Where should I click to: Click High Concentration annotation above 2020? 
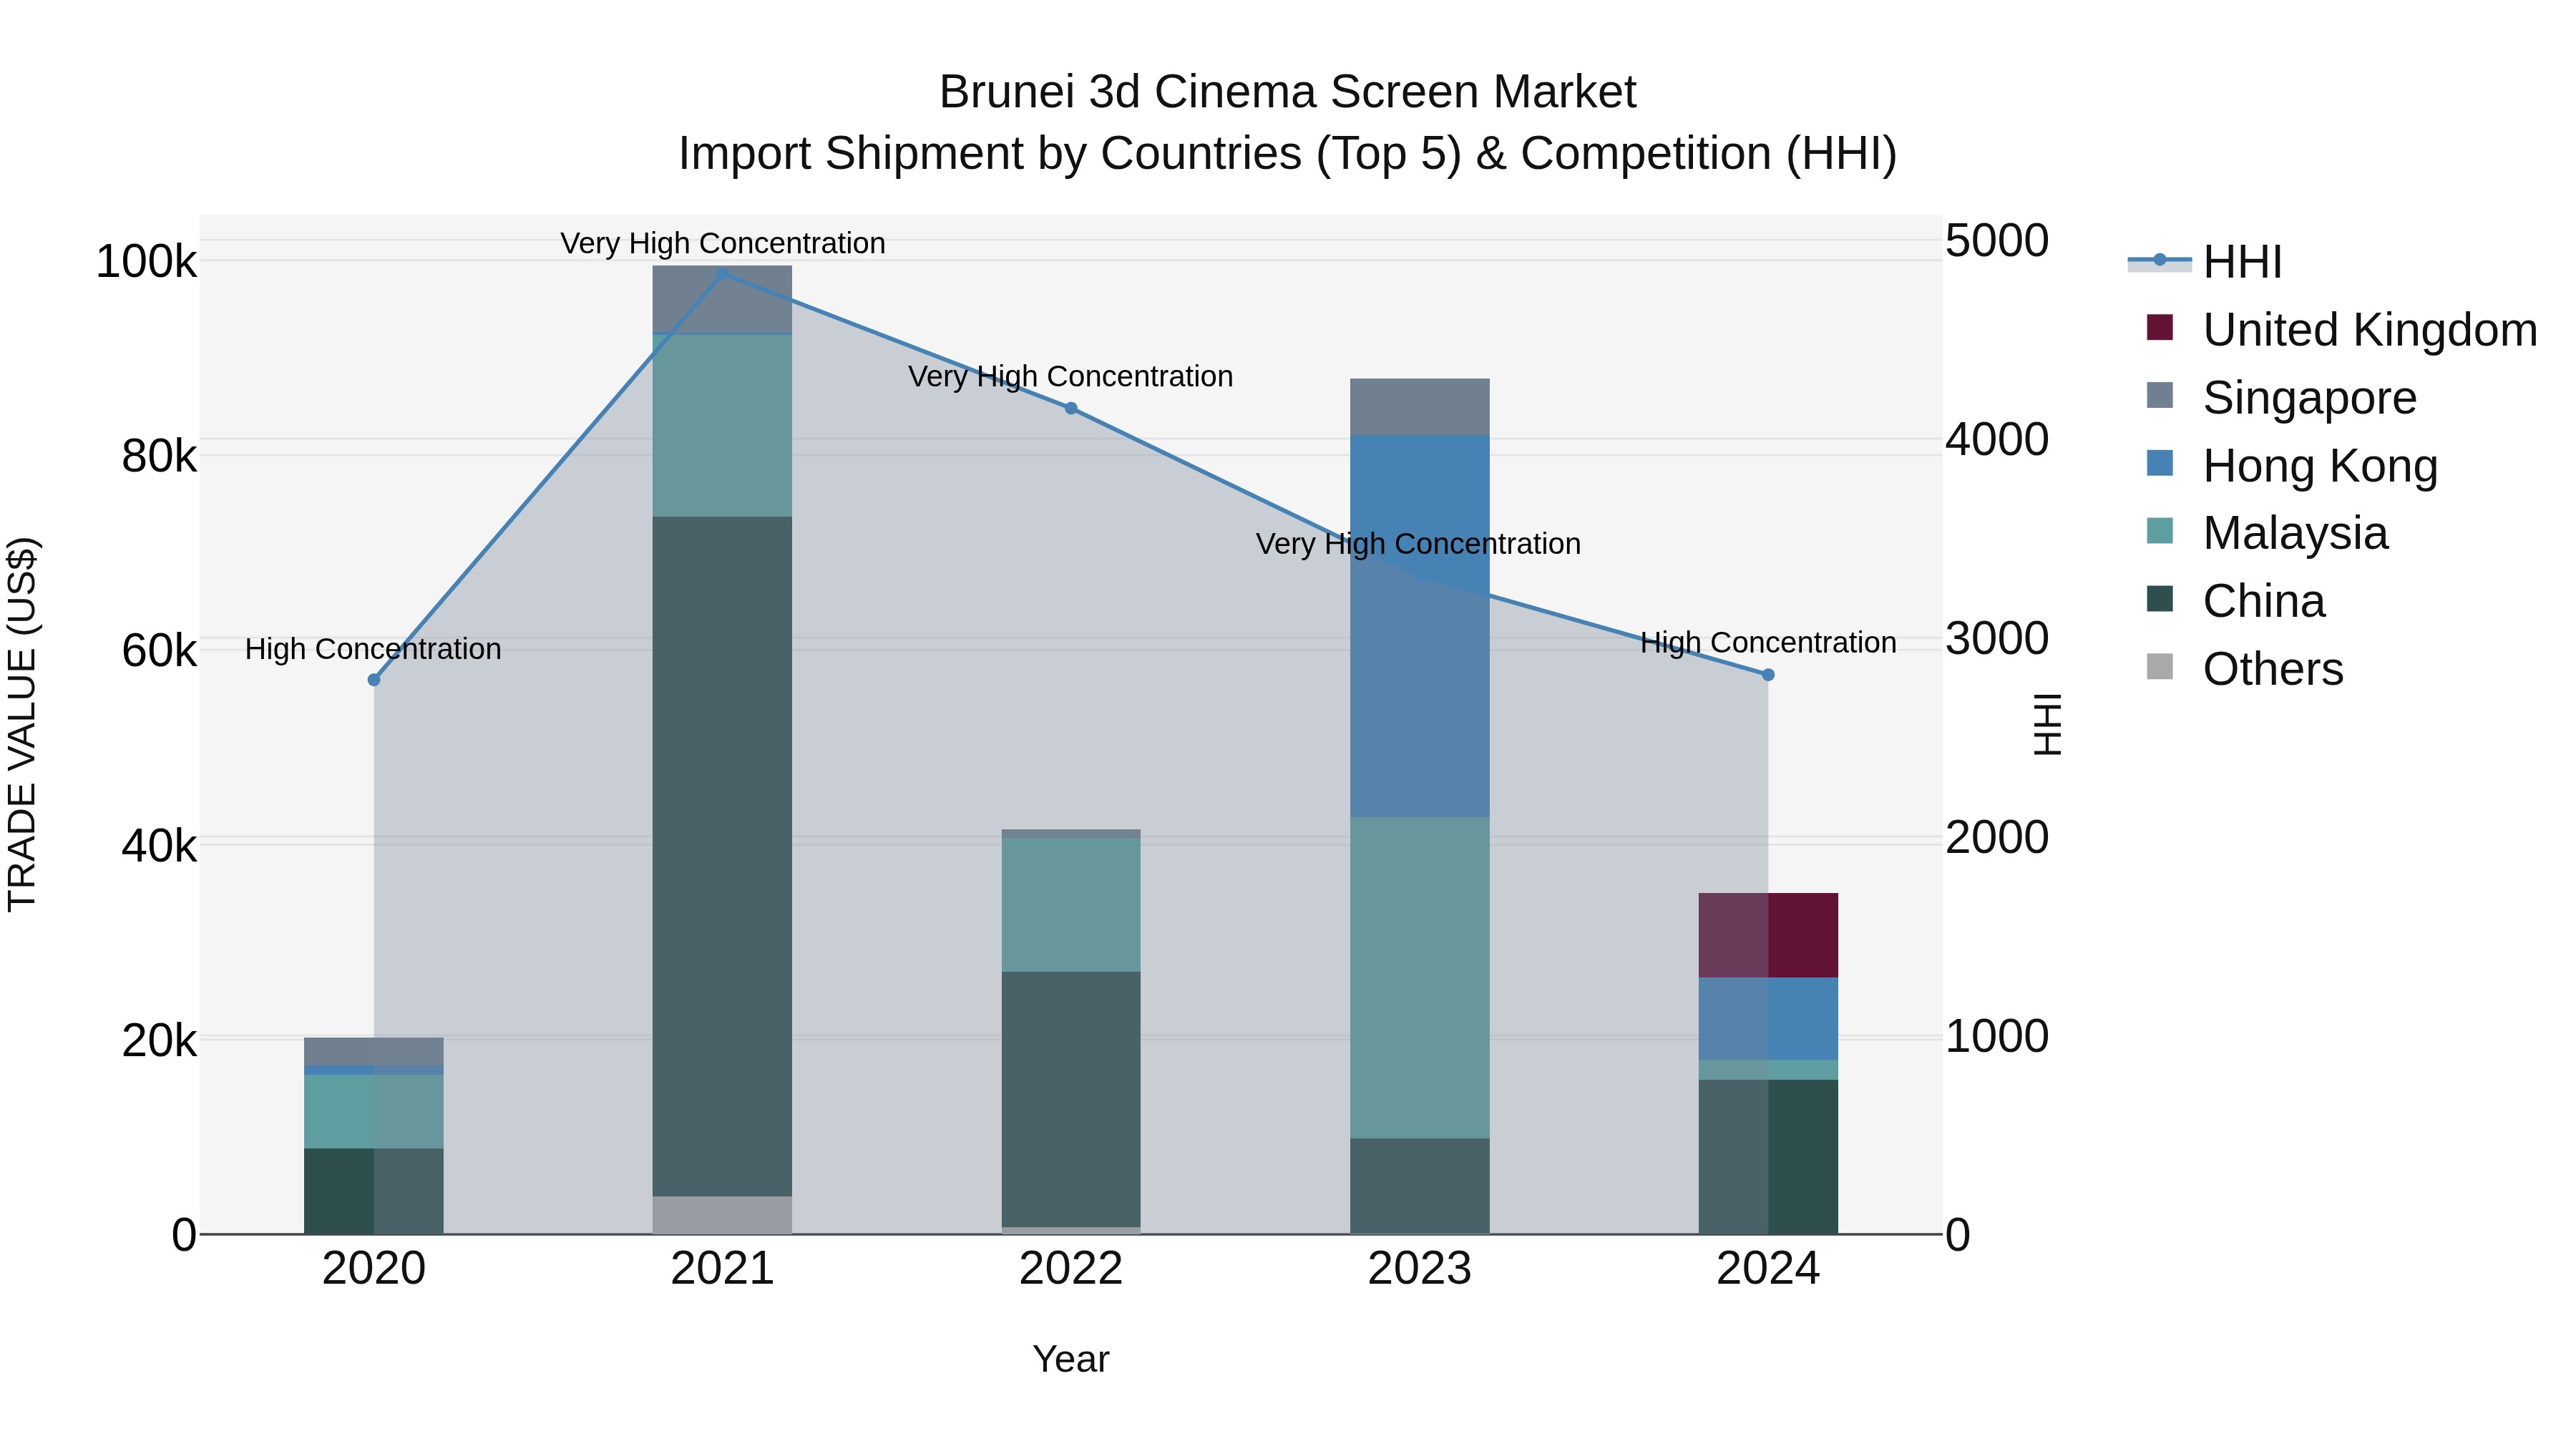pyautogui.click(x=373, y=649)
